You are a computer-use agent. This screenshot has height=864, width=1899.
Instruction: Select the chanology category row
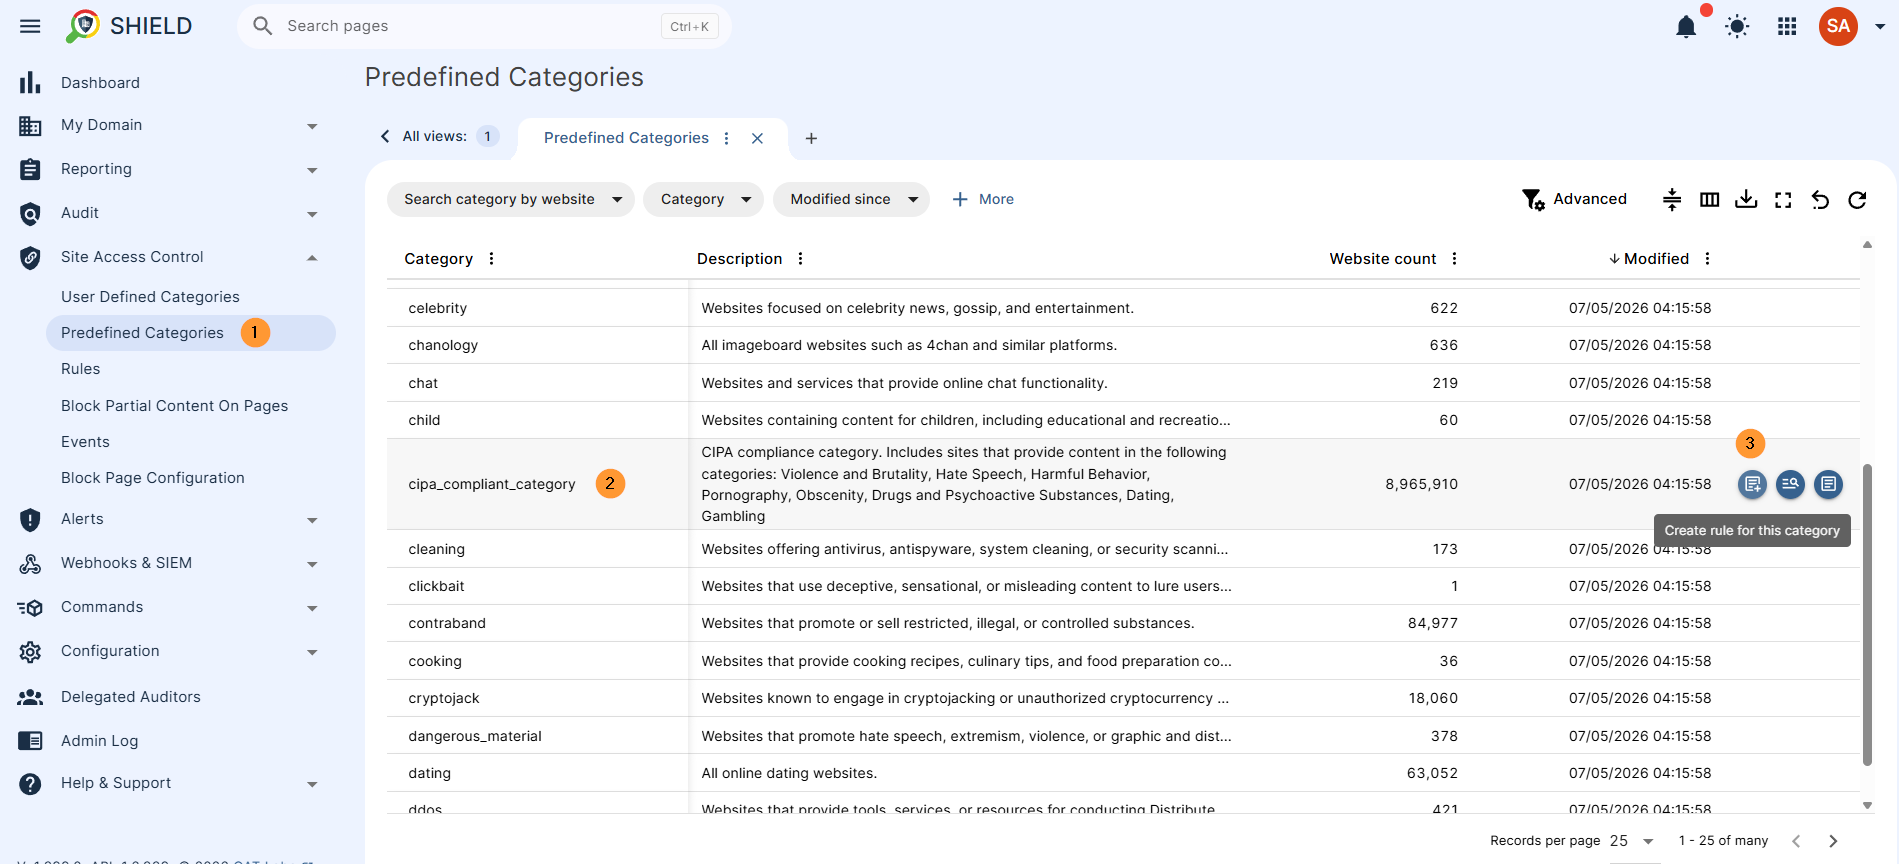tap(1123, 345)
